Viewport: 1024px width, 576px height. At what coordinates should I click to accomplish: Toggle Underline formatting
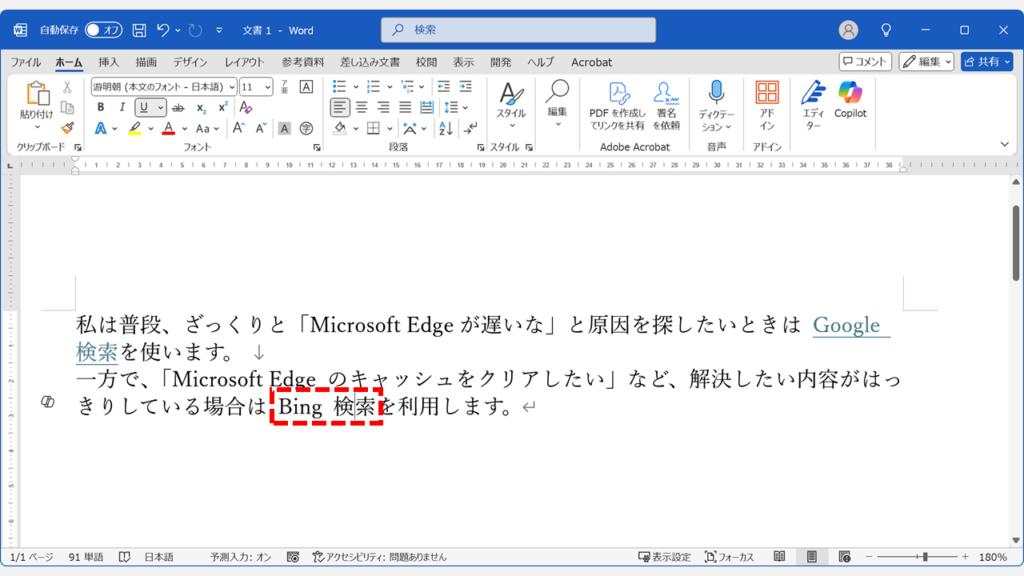(144, 108)
